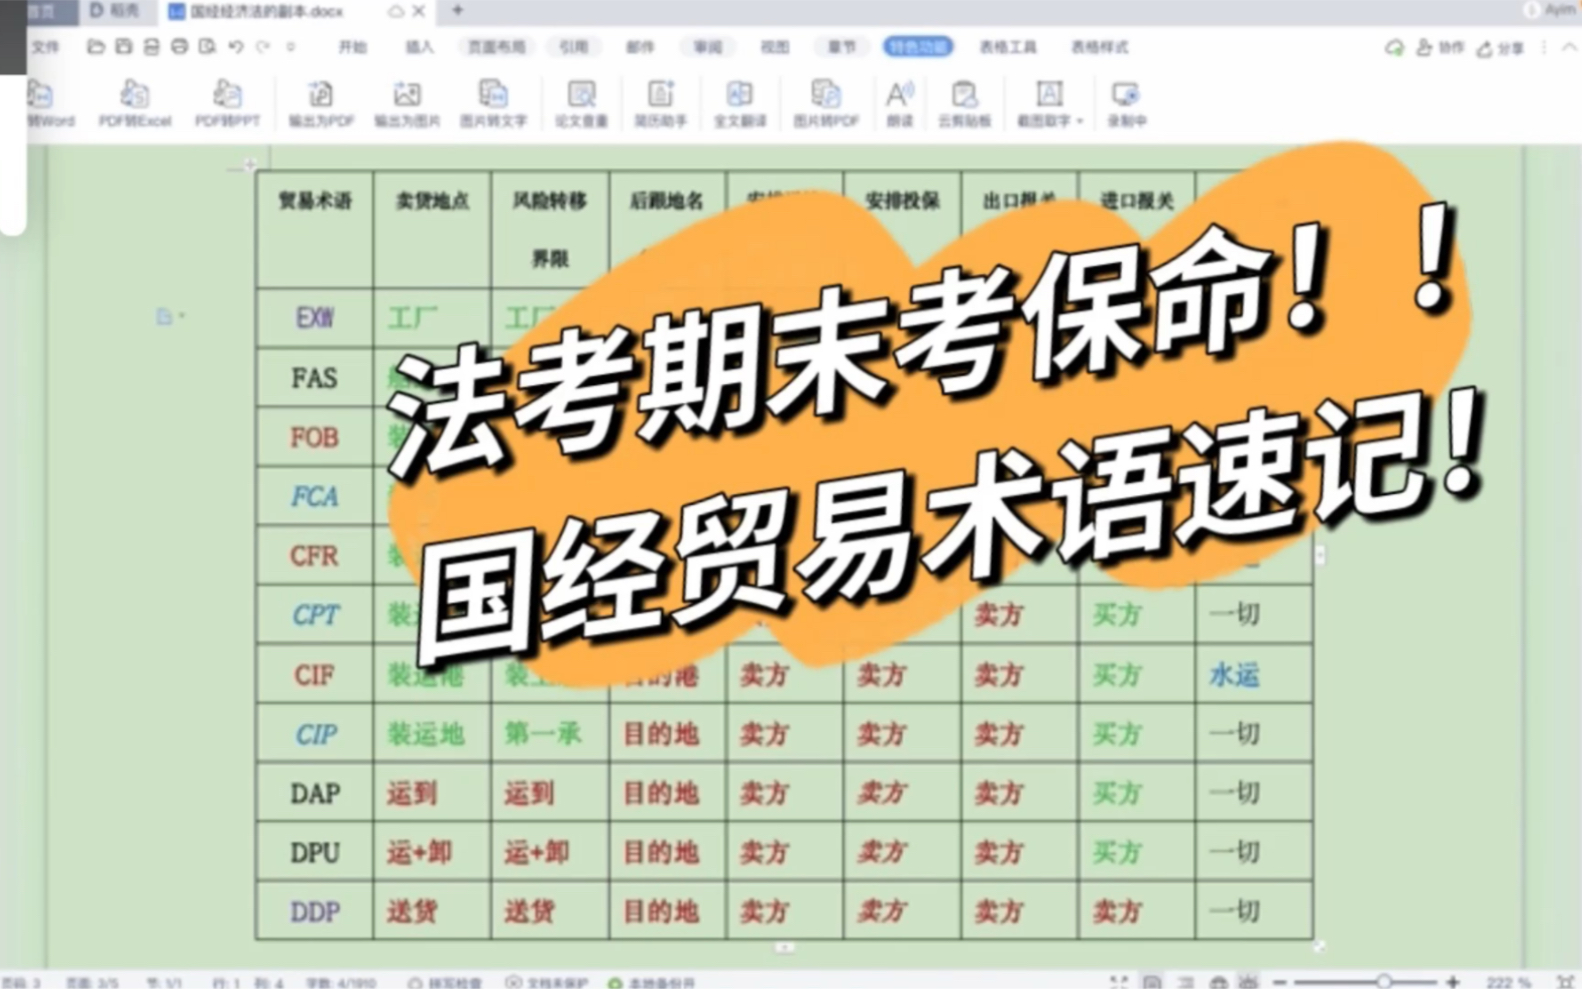
Task: Click the screen recording icon in ribbon
Action: click(x=1126, y=94)
